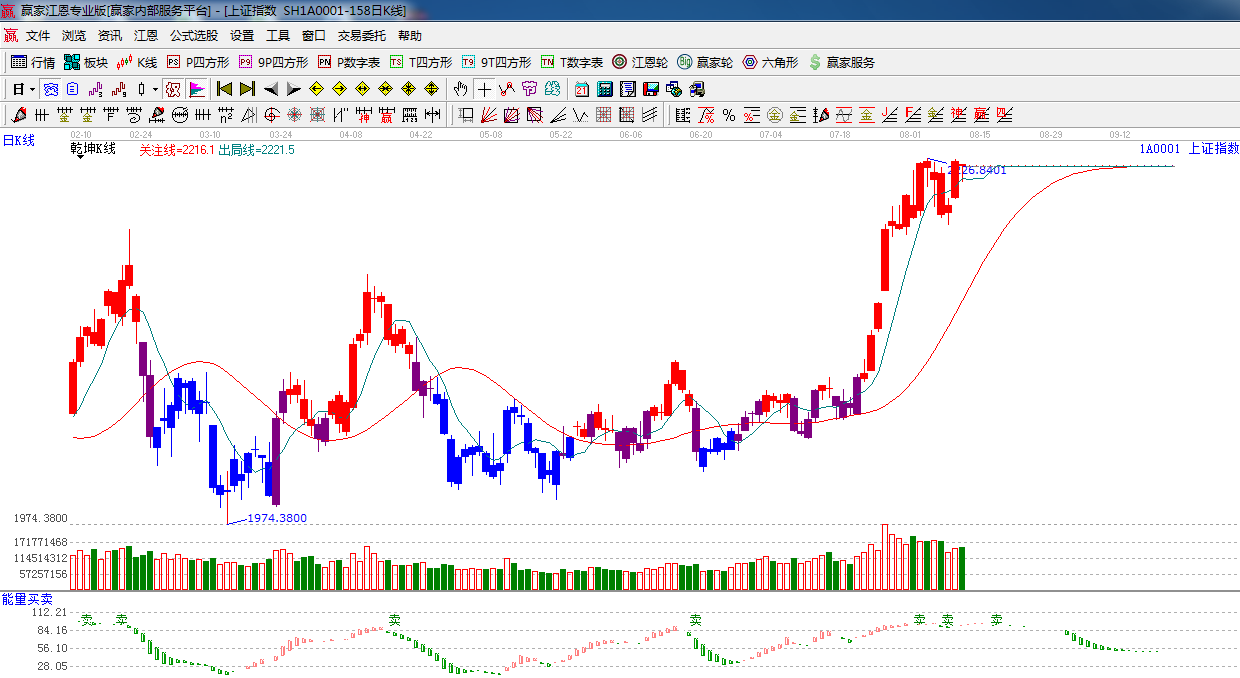Open the 行情 market quotes view

tap(32, 62)
